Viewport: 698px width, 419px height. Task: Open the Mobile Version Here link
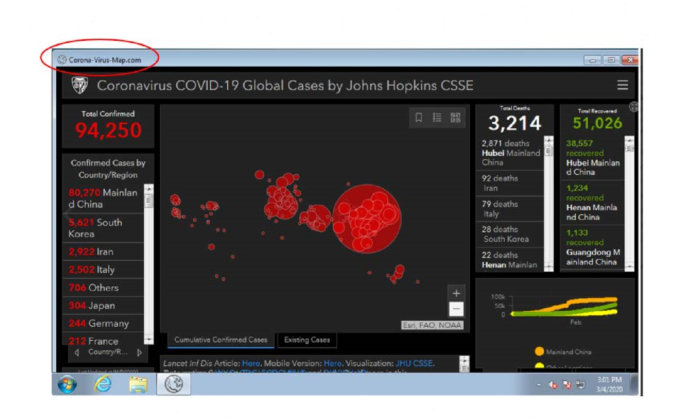[333, 363]
